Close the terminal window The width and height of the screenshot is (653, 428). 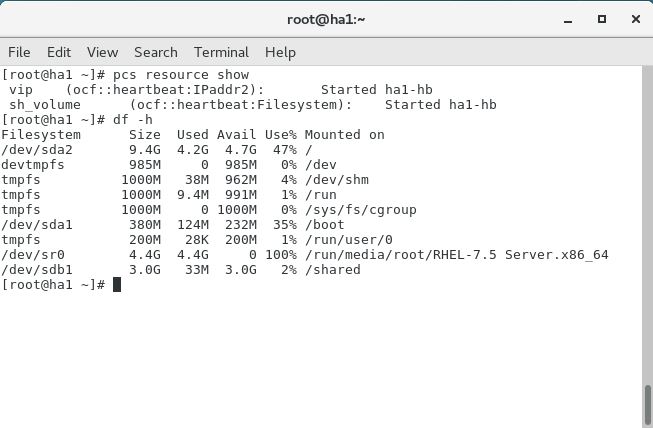tap(636, 19)
